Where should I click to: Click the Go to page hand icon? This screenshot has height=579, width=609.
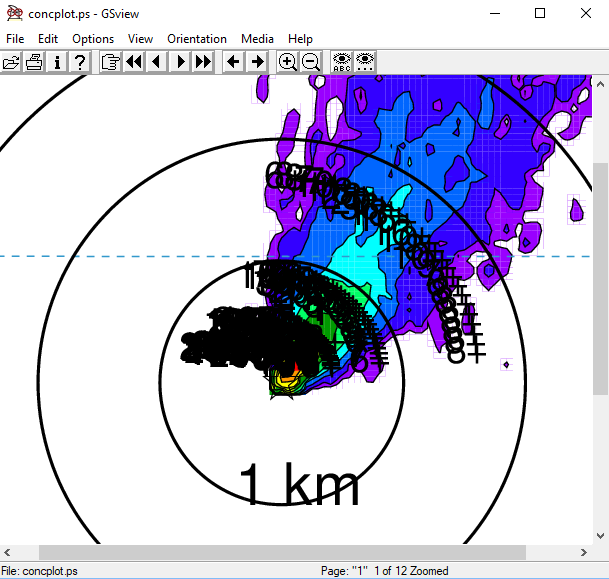coord(110,62)
